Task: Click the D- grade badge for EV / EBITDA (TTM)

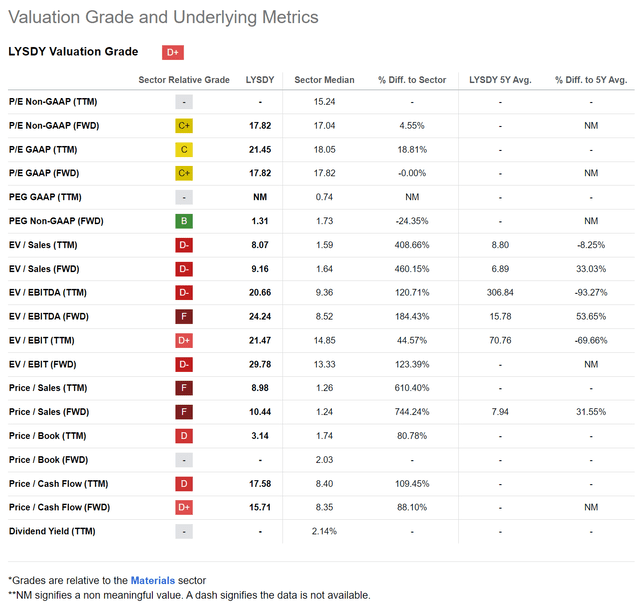Action: (184, 293)
